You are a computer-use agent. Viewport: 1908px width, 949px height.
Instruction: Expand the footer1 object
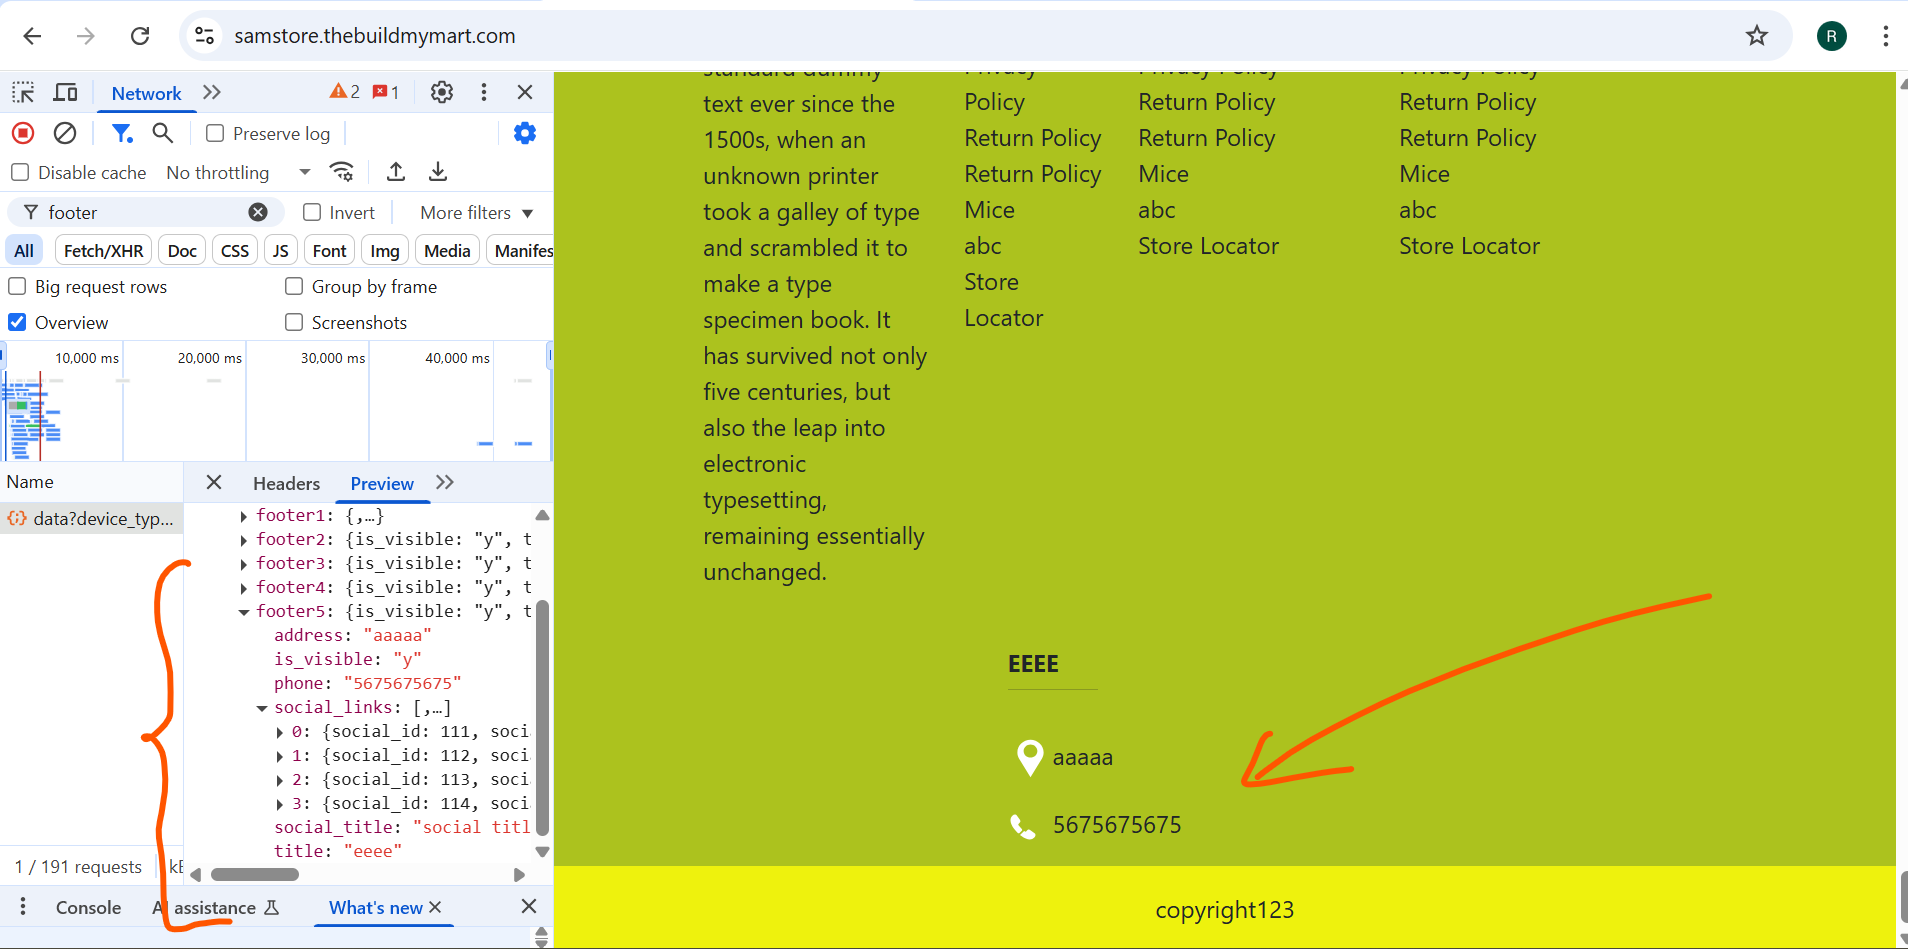tap(243, 516)
